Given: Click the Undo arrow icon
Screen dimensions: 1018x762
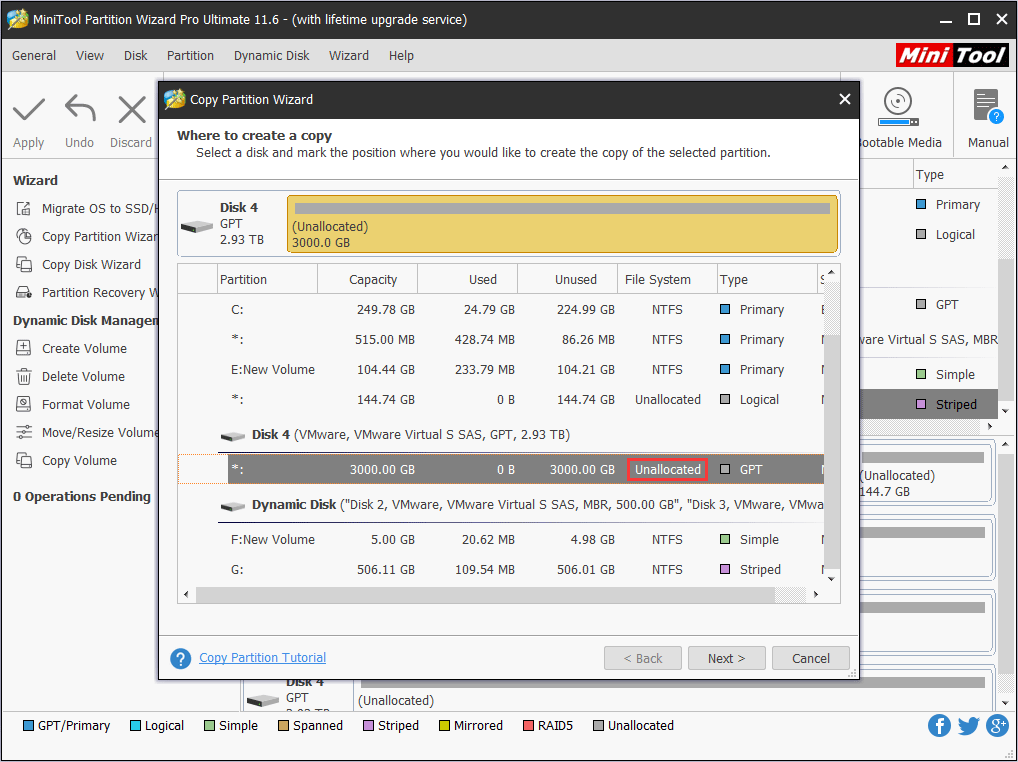Looking at the screenshot, I should (x=80, y=109).
